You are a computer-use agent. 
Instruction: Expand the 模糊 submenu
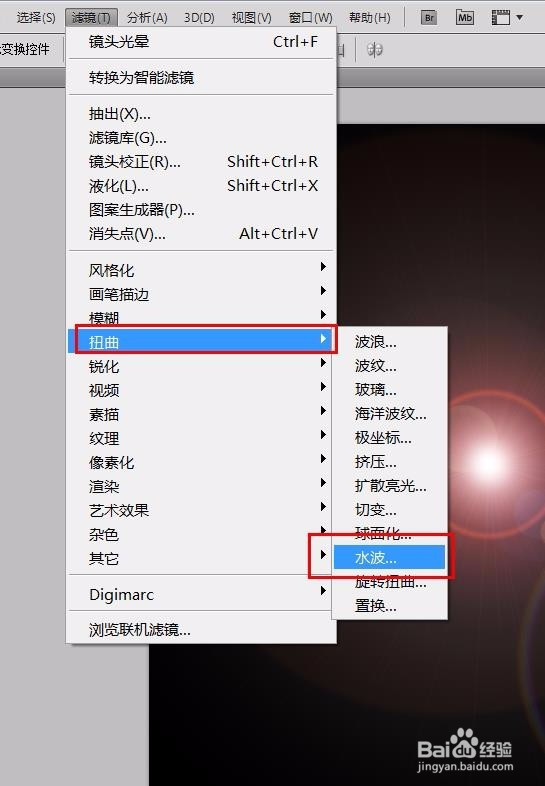point(202,316)
